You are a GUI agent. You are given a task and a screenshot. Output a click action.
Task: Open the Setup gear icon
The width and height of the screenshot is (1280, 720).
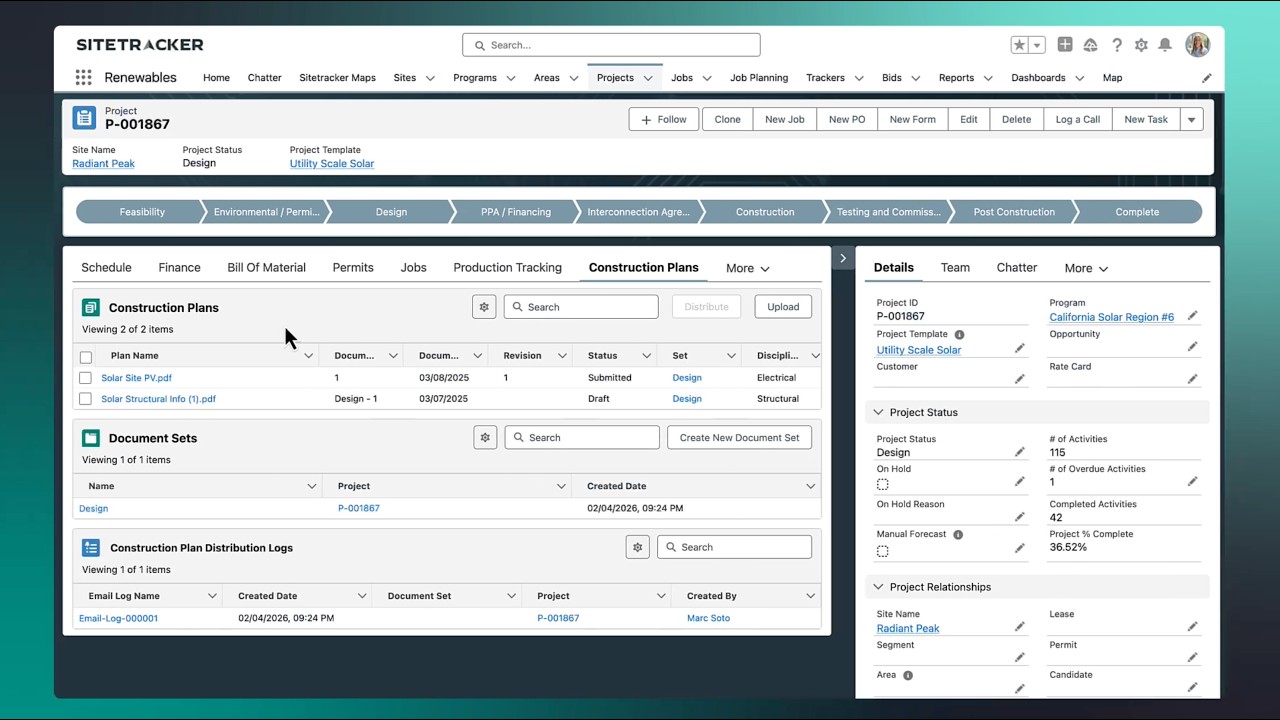[x=1141, y=45]
